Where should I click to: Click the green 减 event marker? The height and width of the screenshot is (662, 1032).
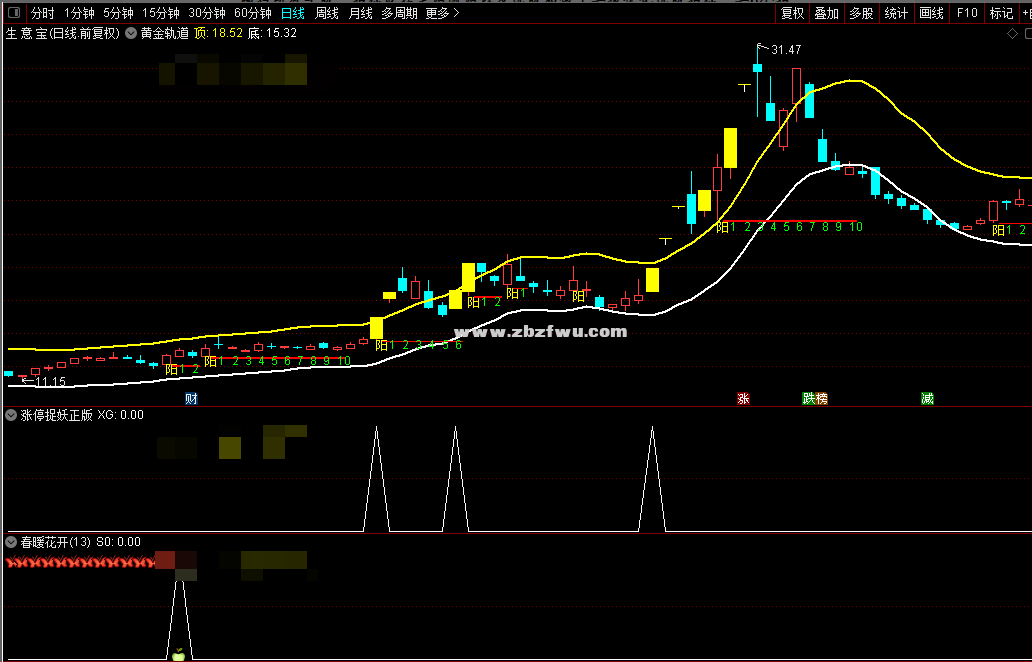click(x=927, y=398)
